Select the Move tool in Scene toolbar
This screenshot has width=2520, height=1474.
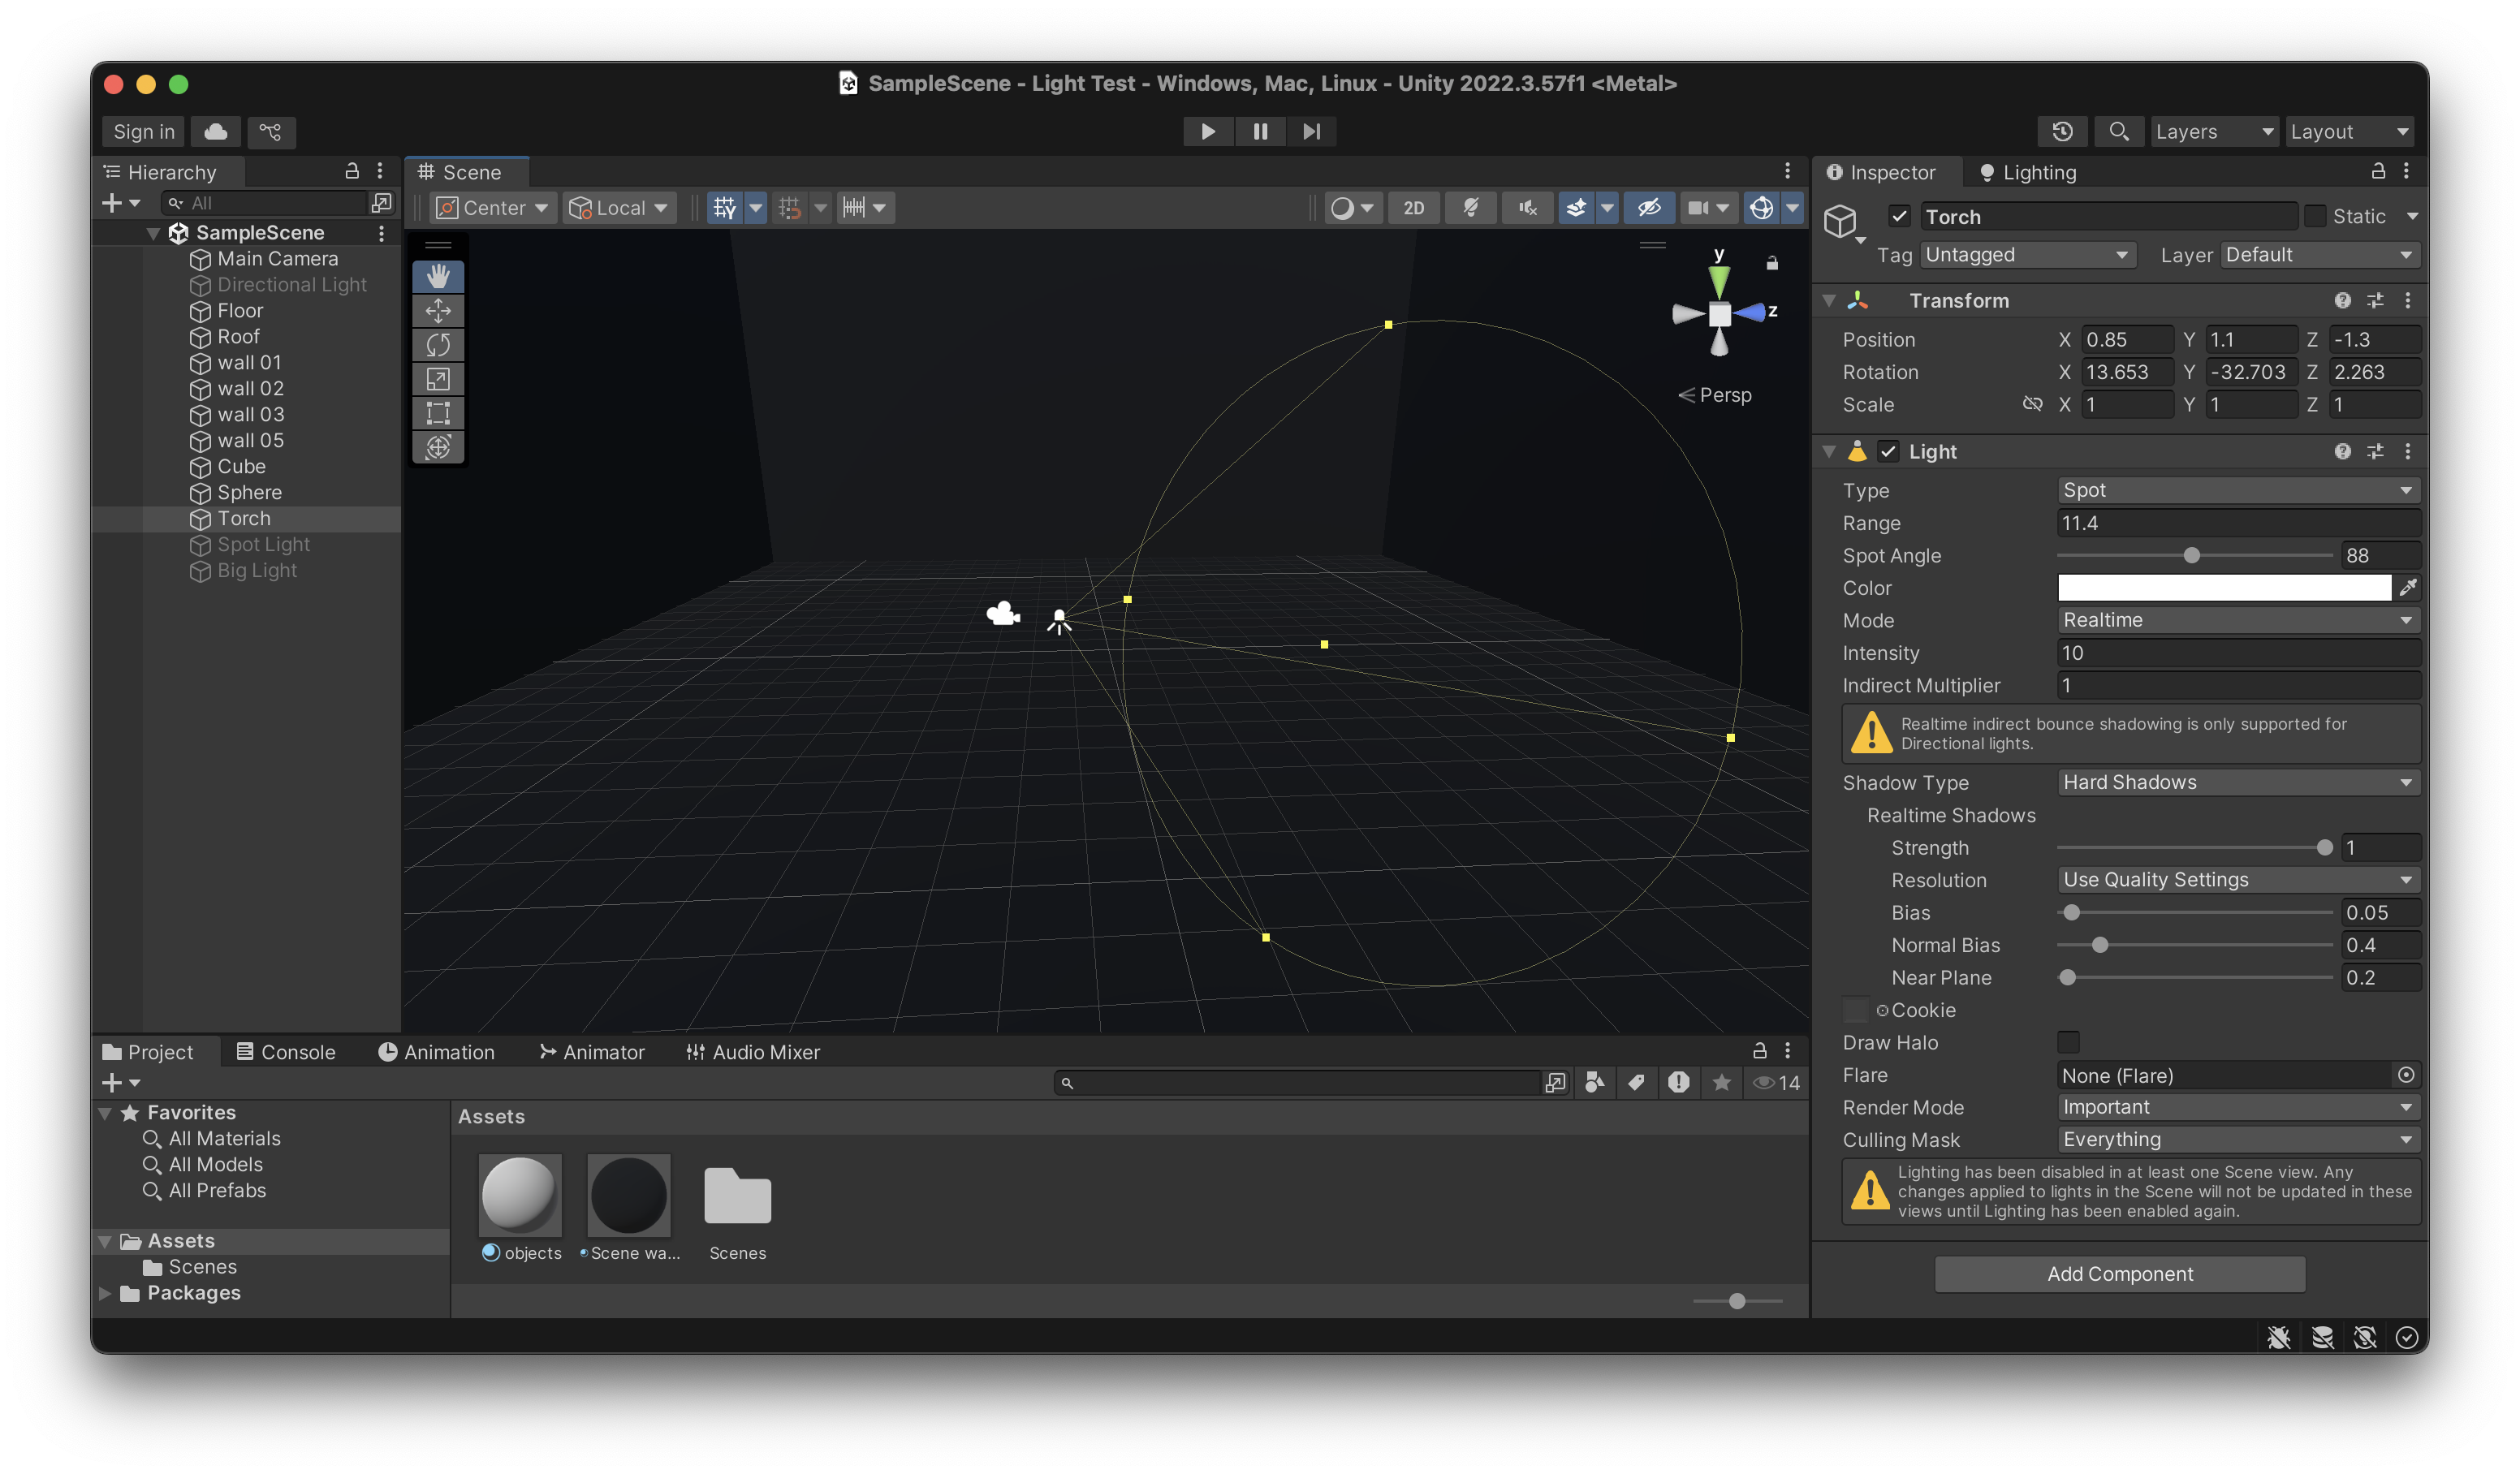coord(438,311)
